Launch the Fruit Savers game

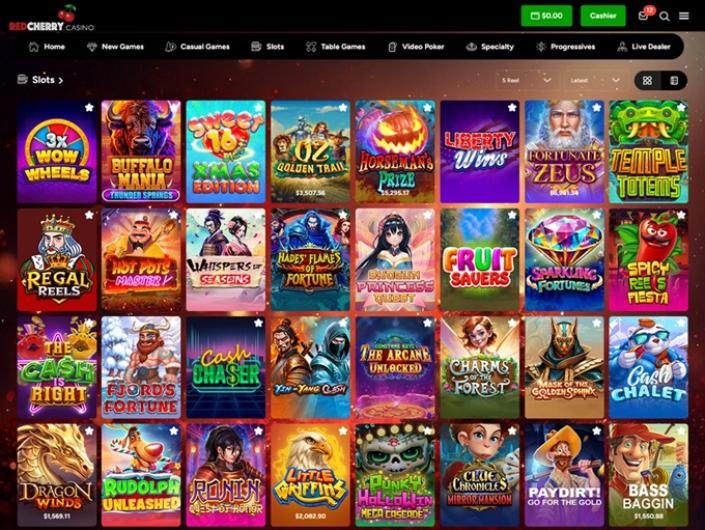pos(480,259)
